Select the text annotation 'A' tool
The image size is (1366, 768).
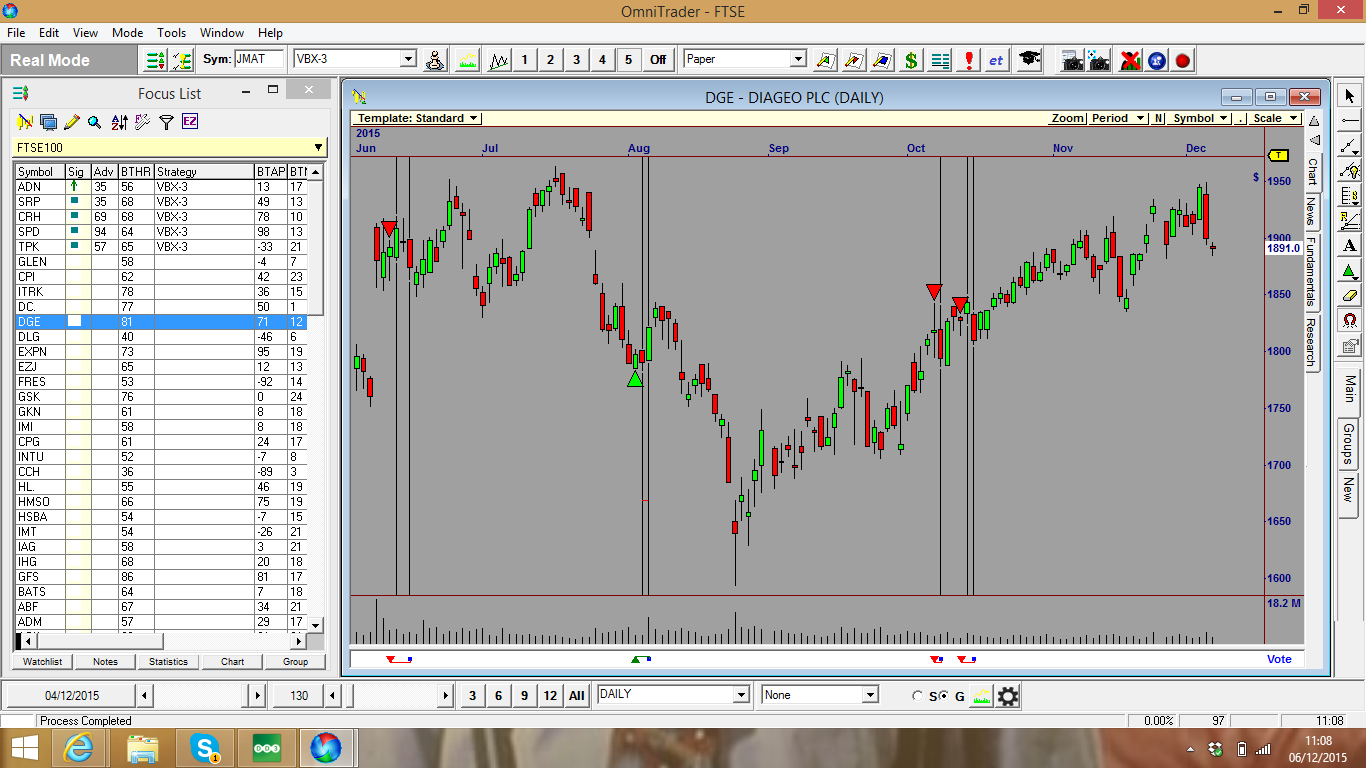click(1350, 246)
